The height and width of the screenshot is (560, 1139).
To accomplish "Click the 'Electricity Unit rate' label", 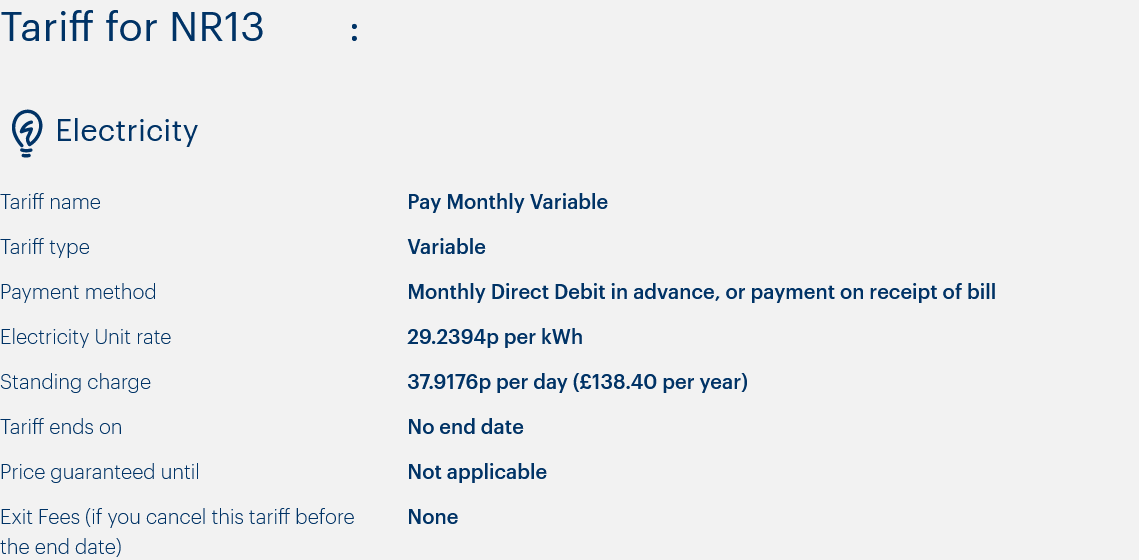I will 86,337.
